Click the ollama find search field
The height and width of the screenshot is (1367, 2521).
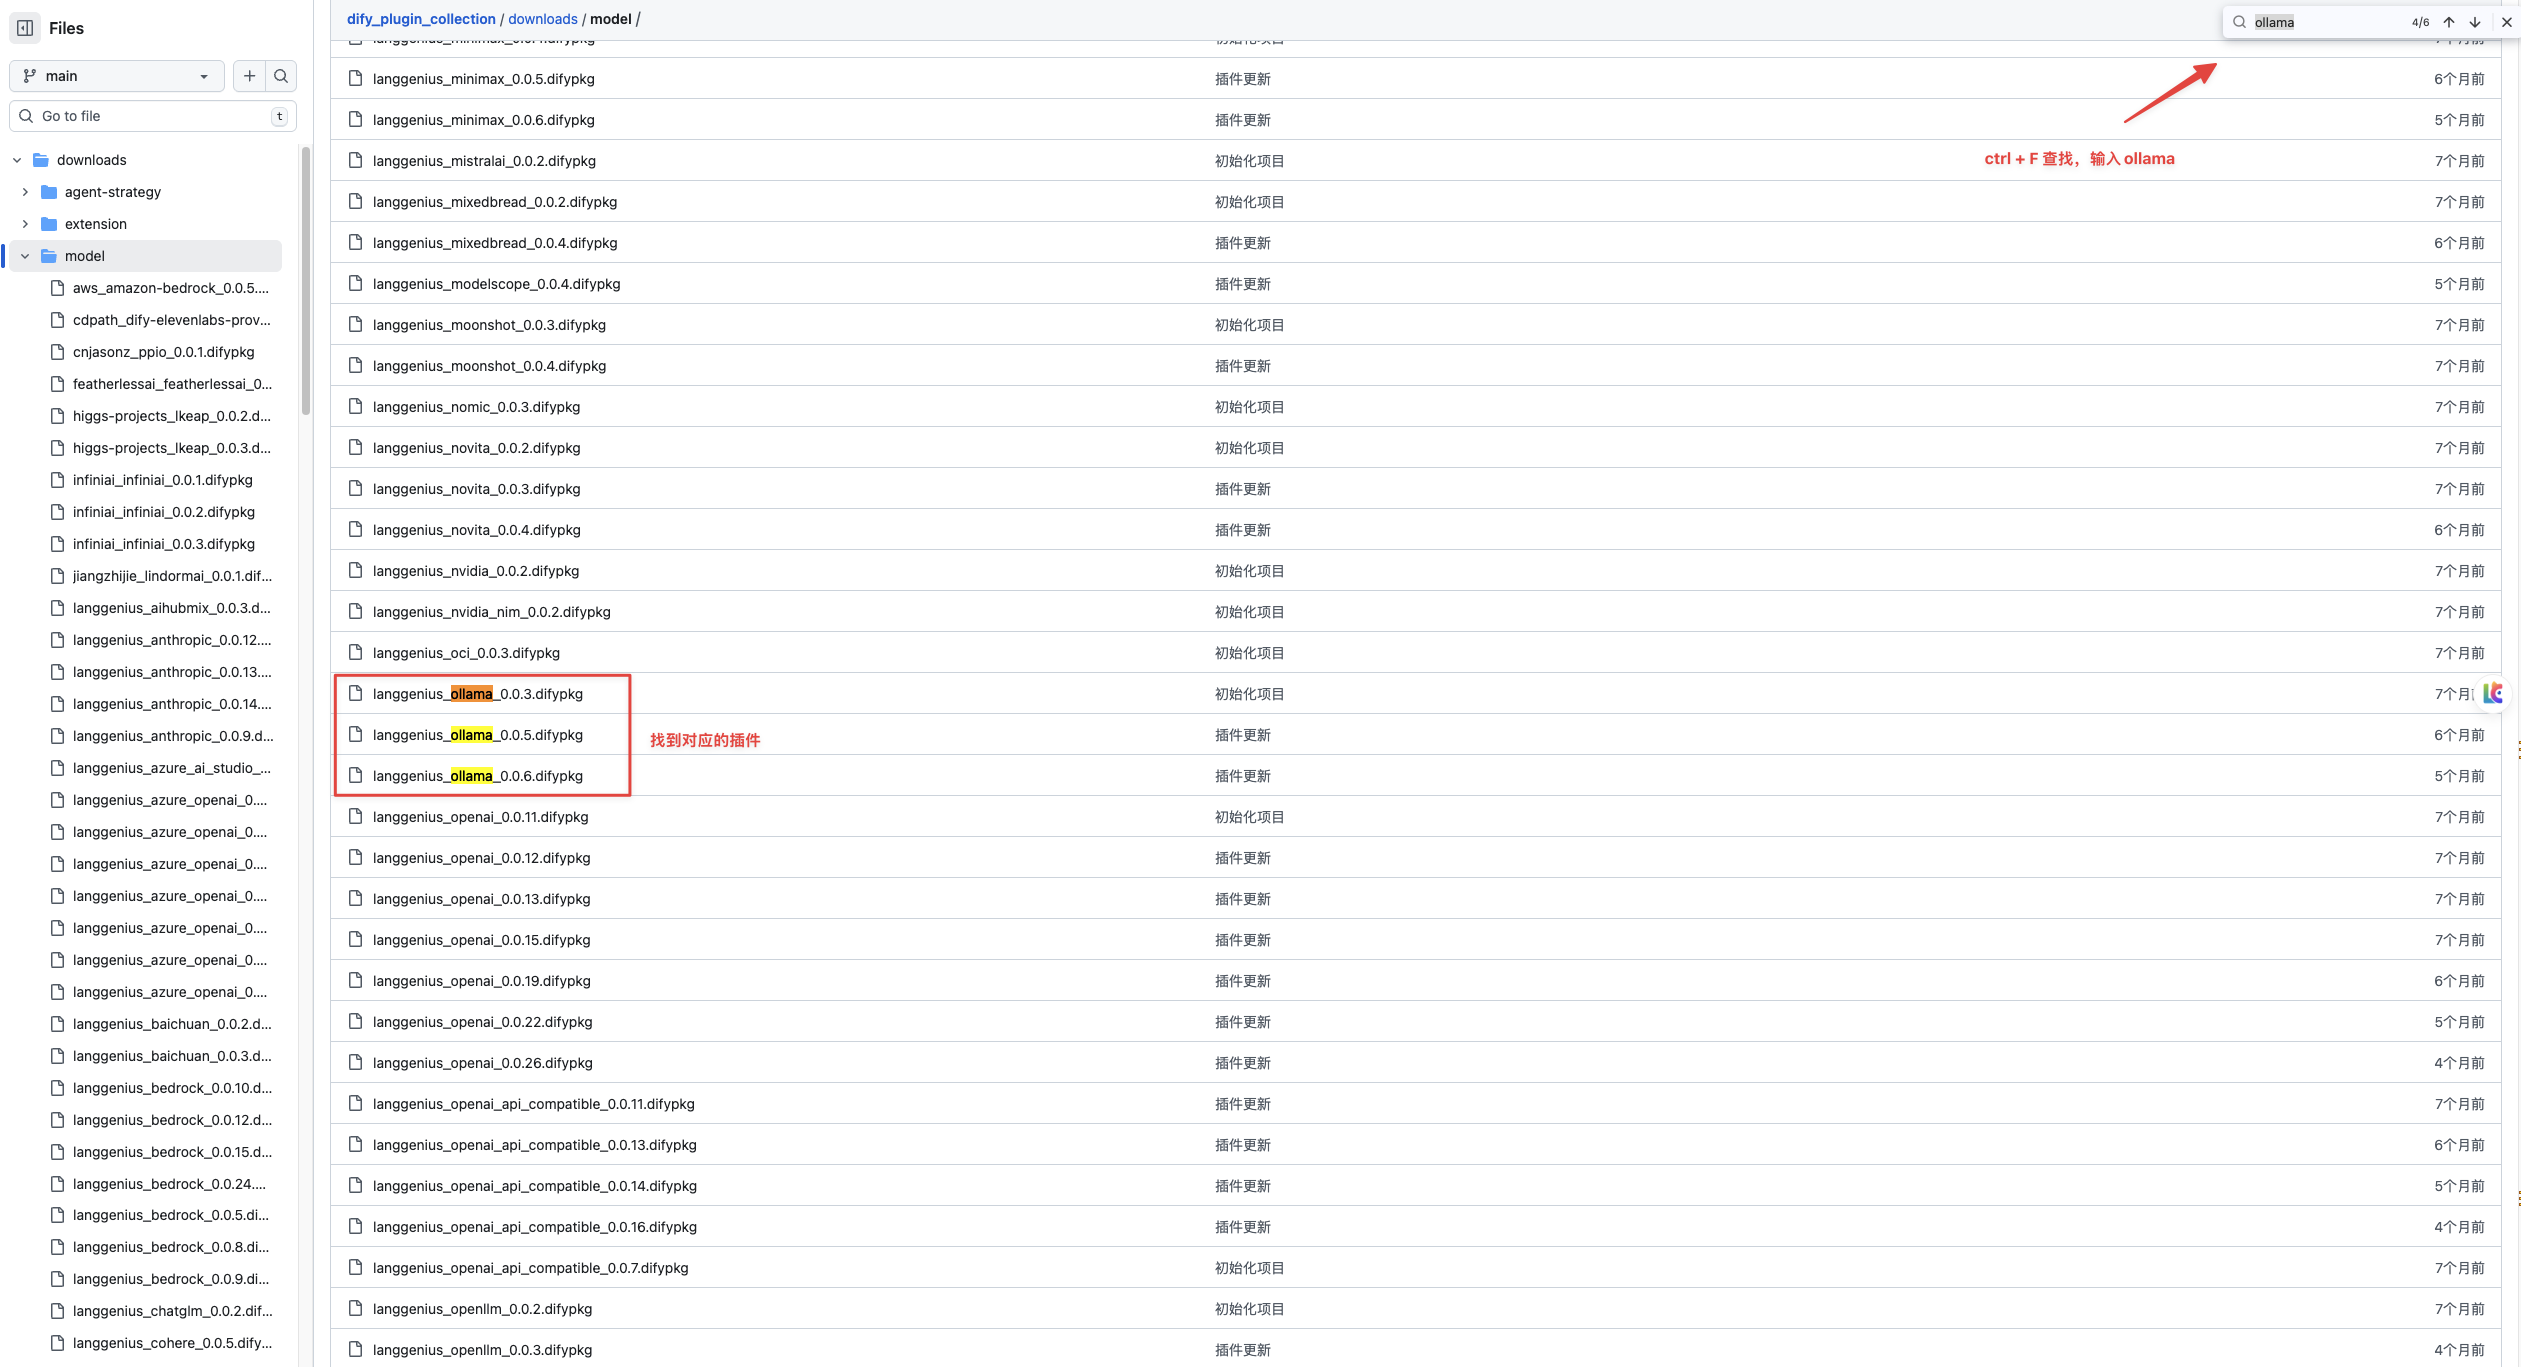point(2325,22)
